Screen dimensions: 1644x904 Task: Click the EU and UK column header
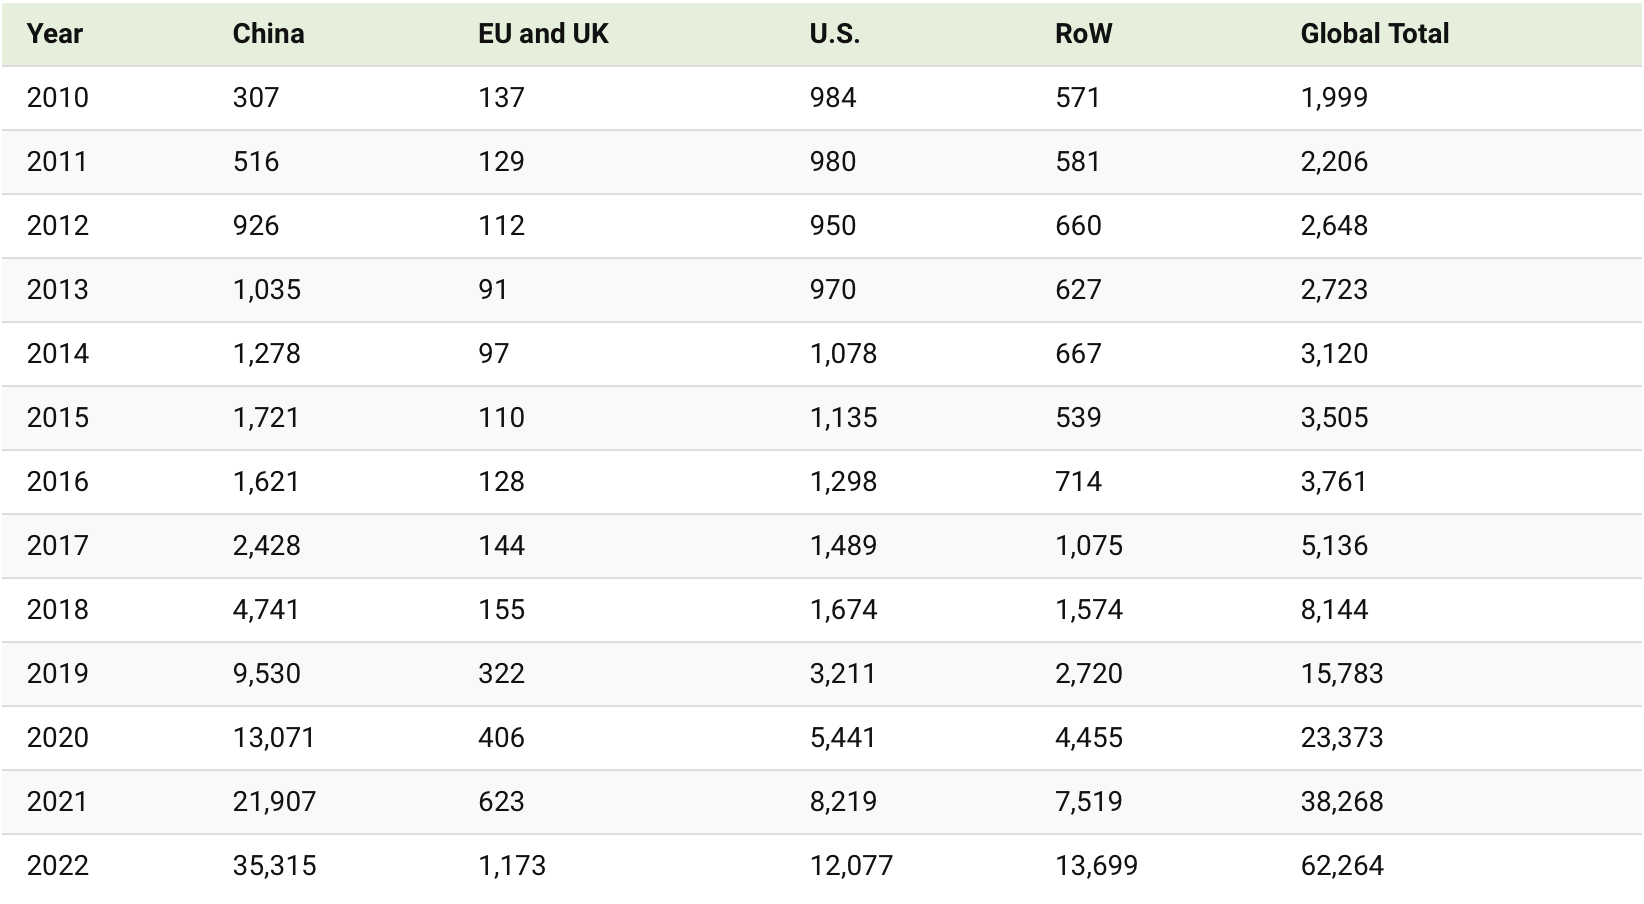(x=543, y=34)
